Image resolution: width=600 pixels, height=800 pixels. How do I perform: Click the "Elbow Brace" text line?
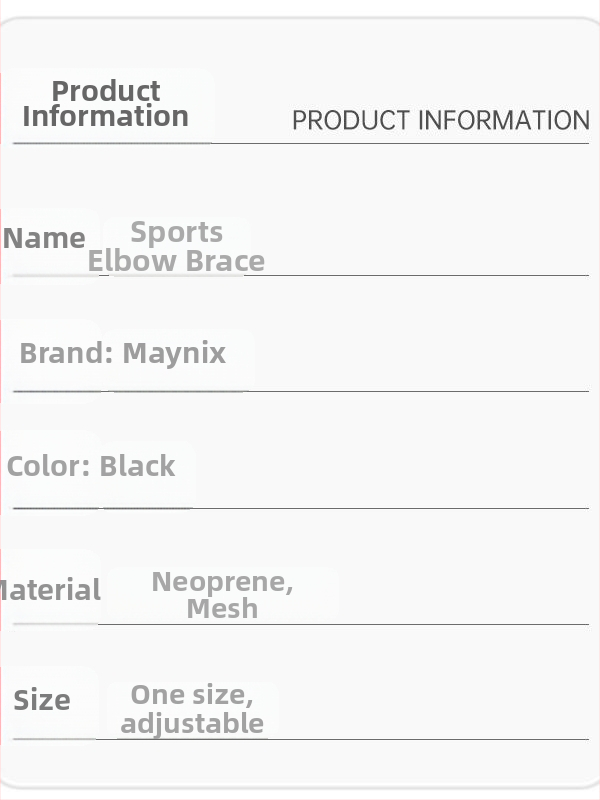(x=176, y=261)
